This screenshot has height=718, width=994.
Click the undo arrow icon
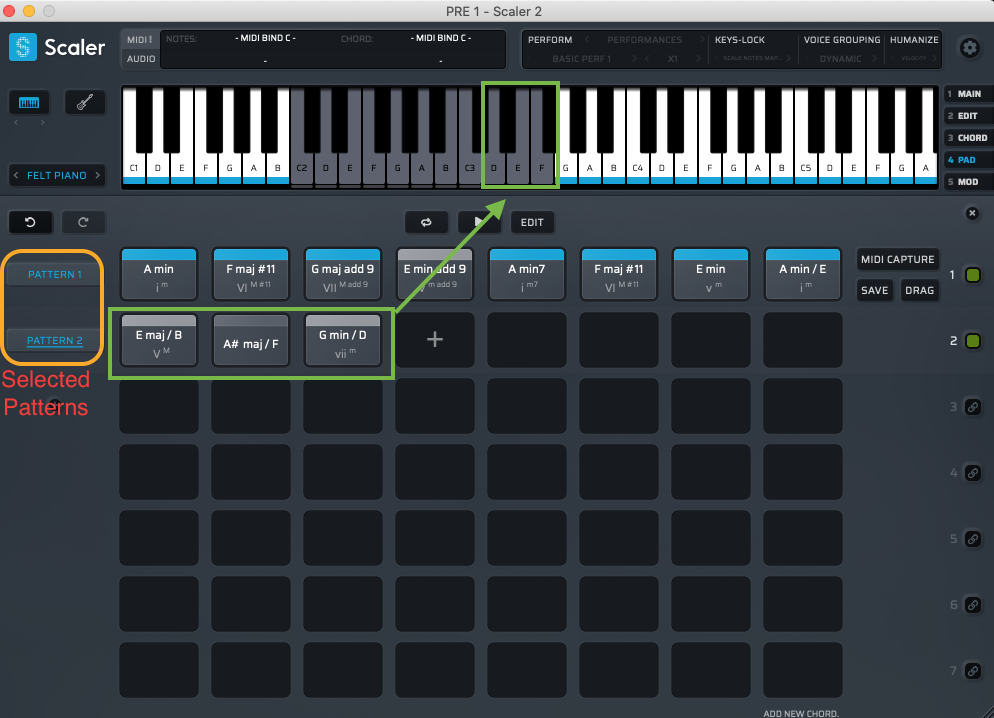[30, 222]
